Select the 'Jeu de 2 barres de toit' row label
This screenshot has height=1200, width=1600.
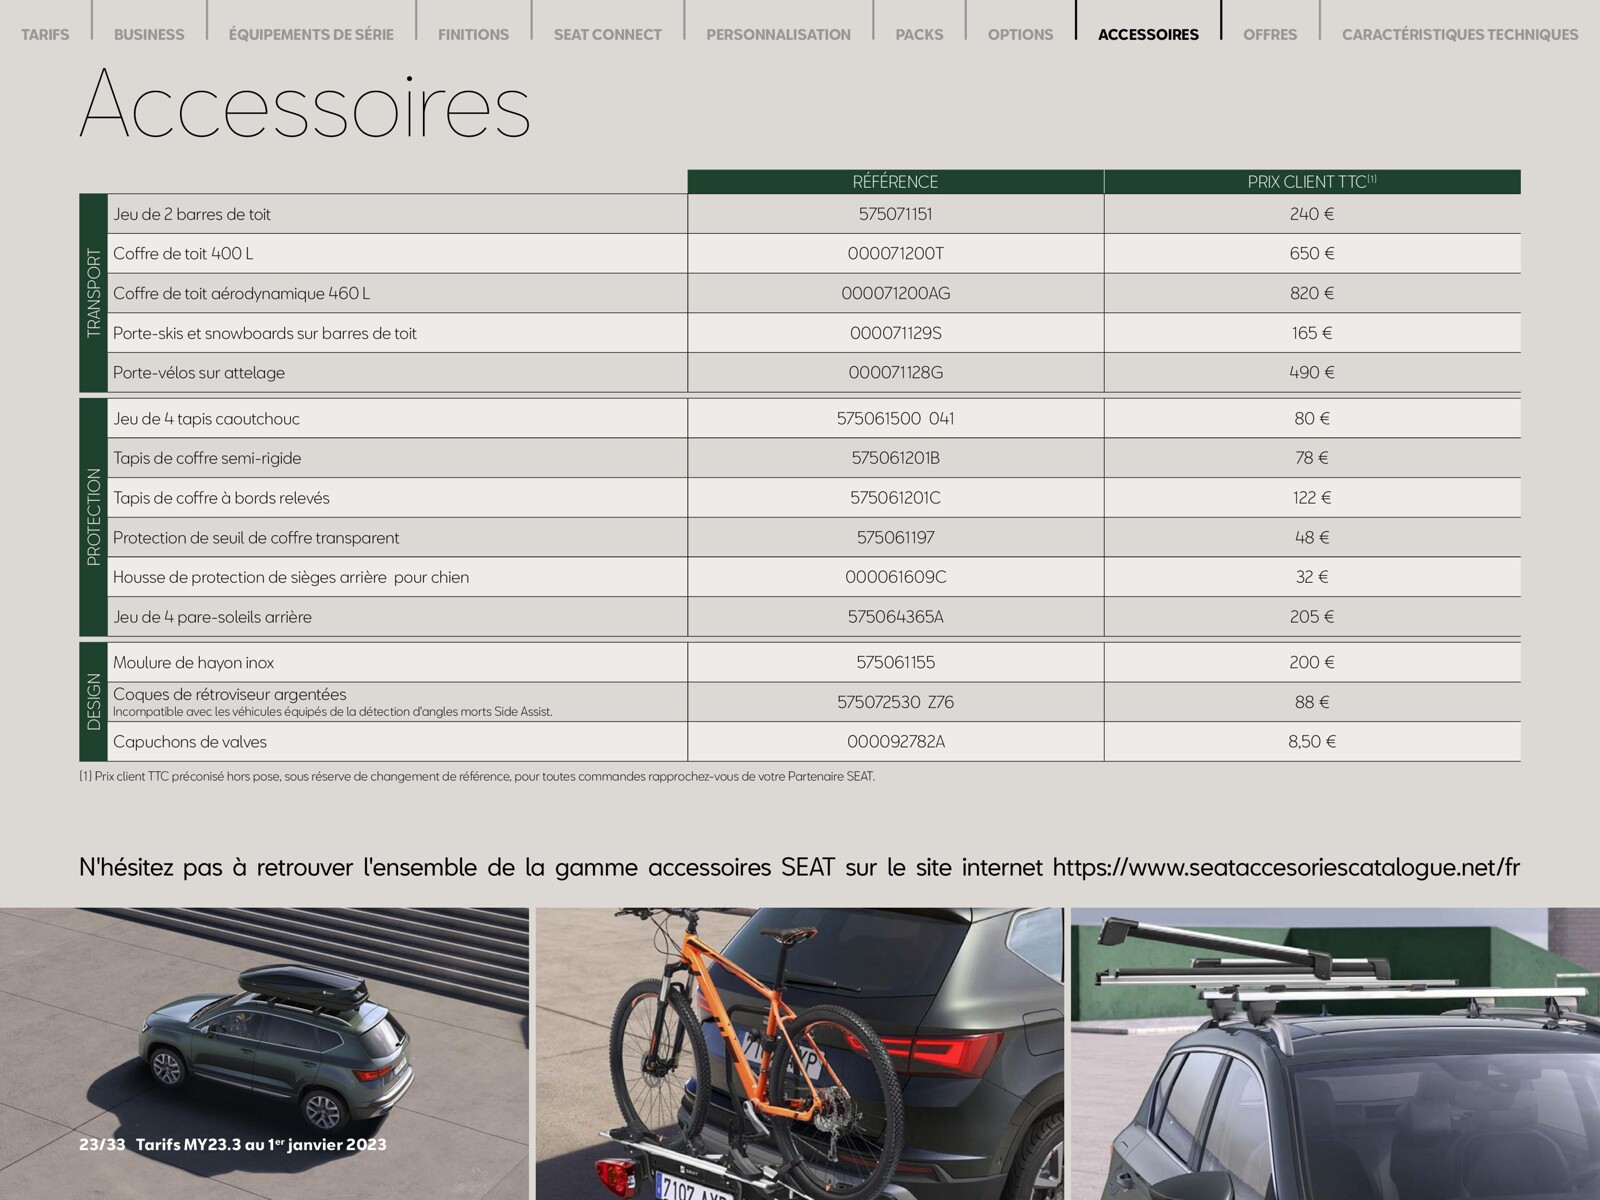coord(192,214)
